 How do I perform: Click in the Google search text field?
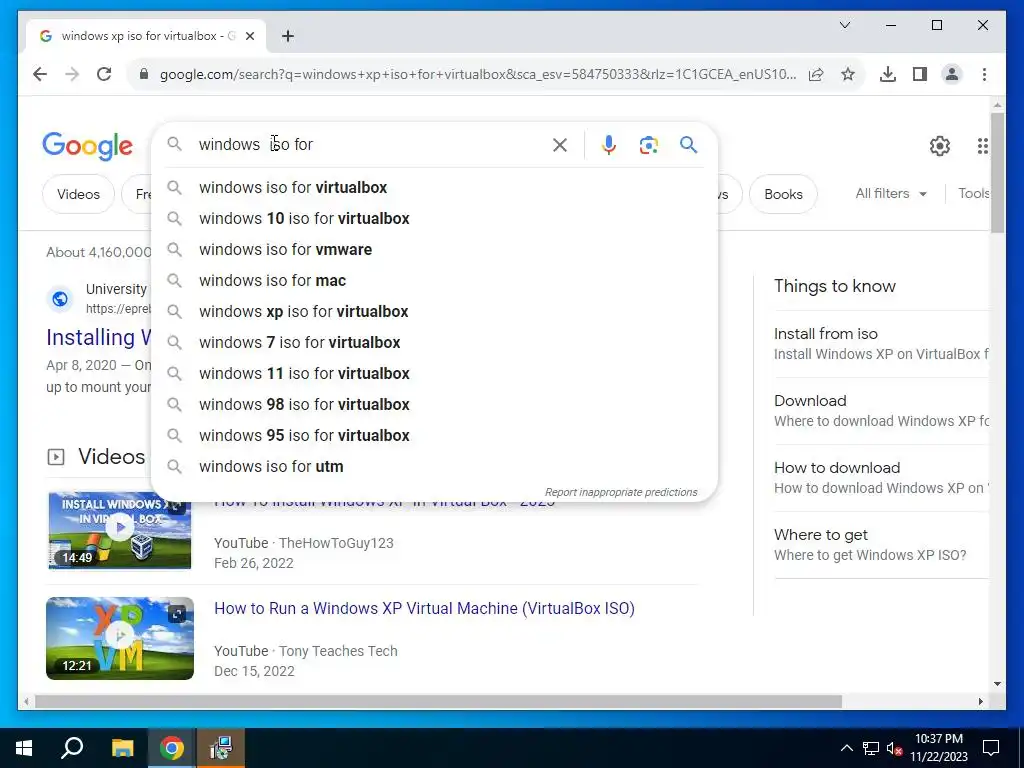click(372, 144)
